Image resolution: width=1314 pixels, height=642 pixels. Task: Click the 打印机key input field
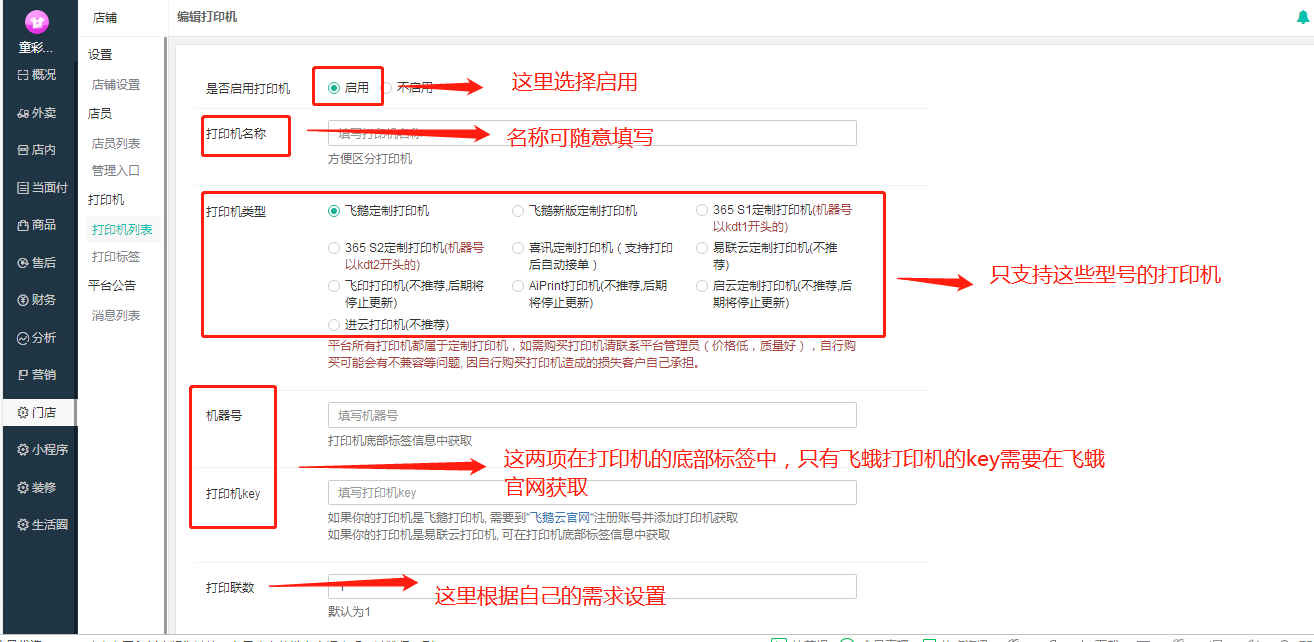(592, 493)
